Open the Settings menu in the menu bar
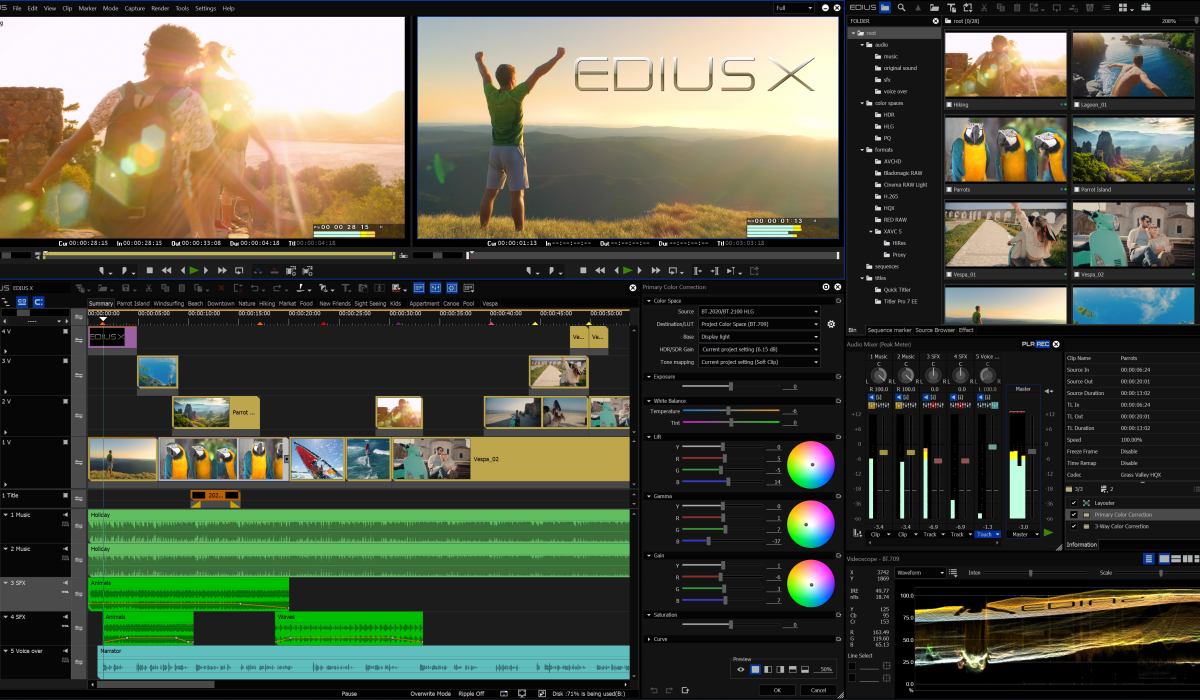Viewport: 1200px width, 700px height. coord(205,8)
